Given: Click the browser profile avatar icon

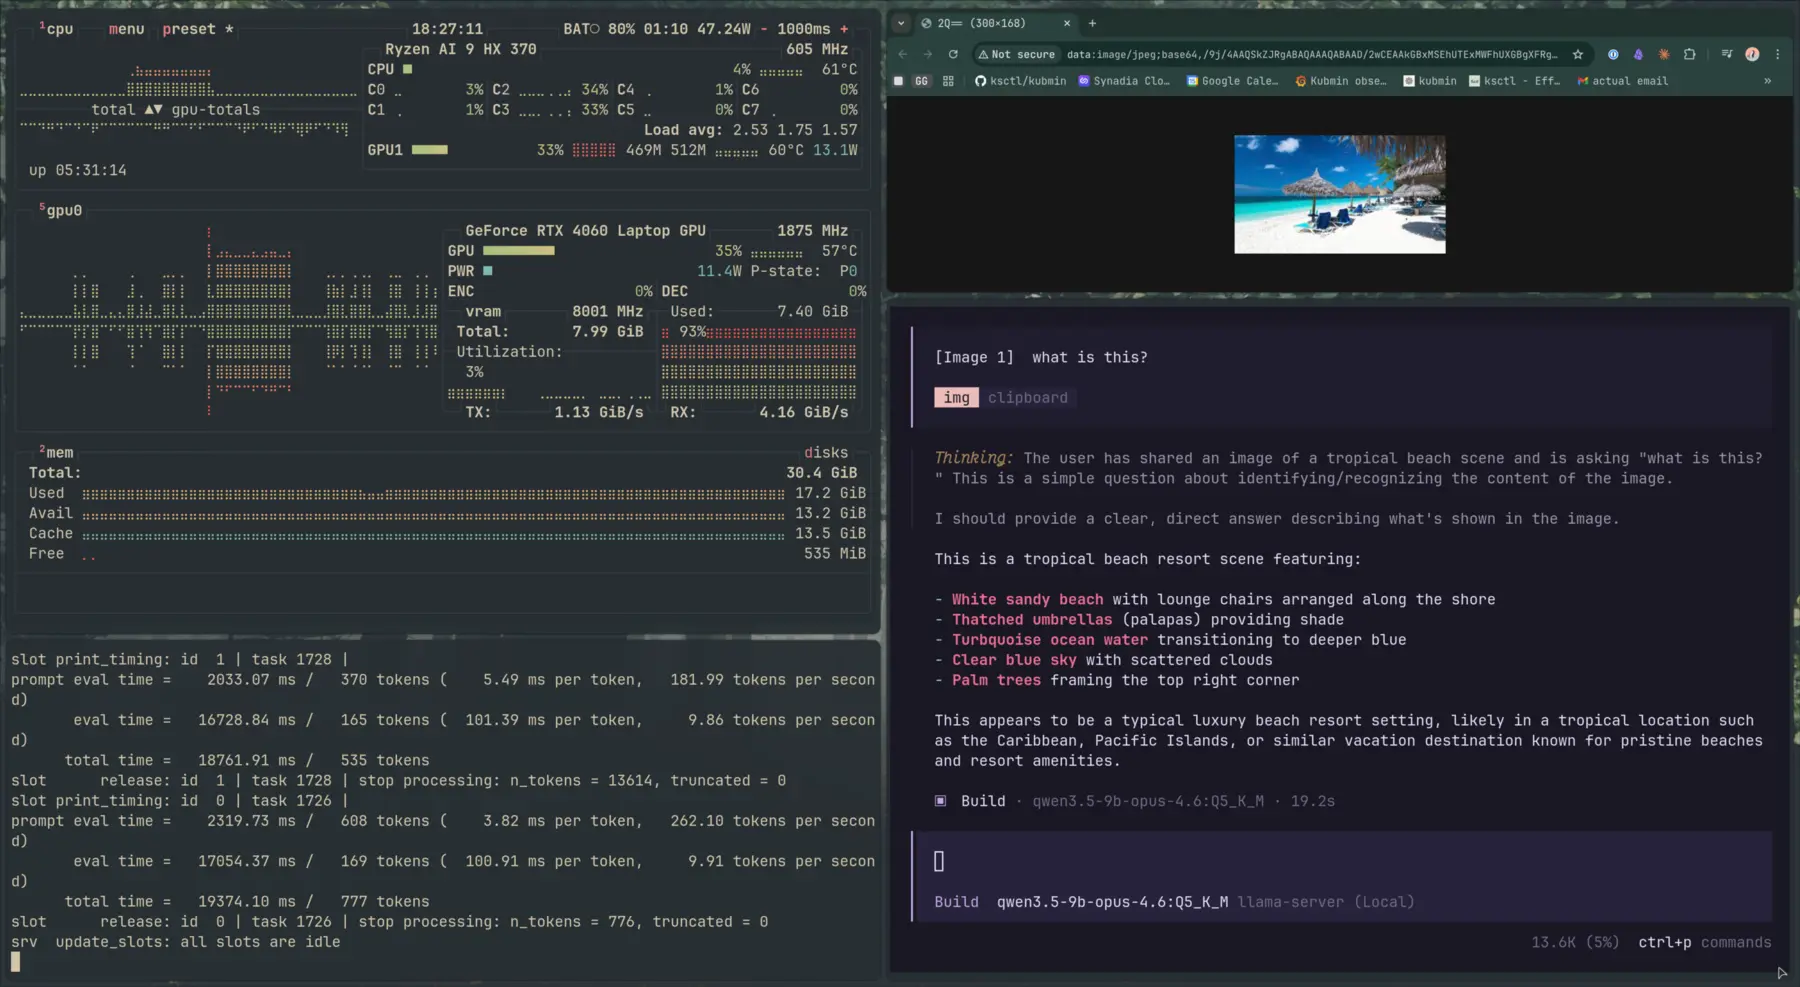Looking at the screenshot, I should tap(1753, 54).
